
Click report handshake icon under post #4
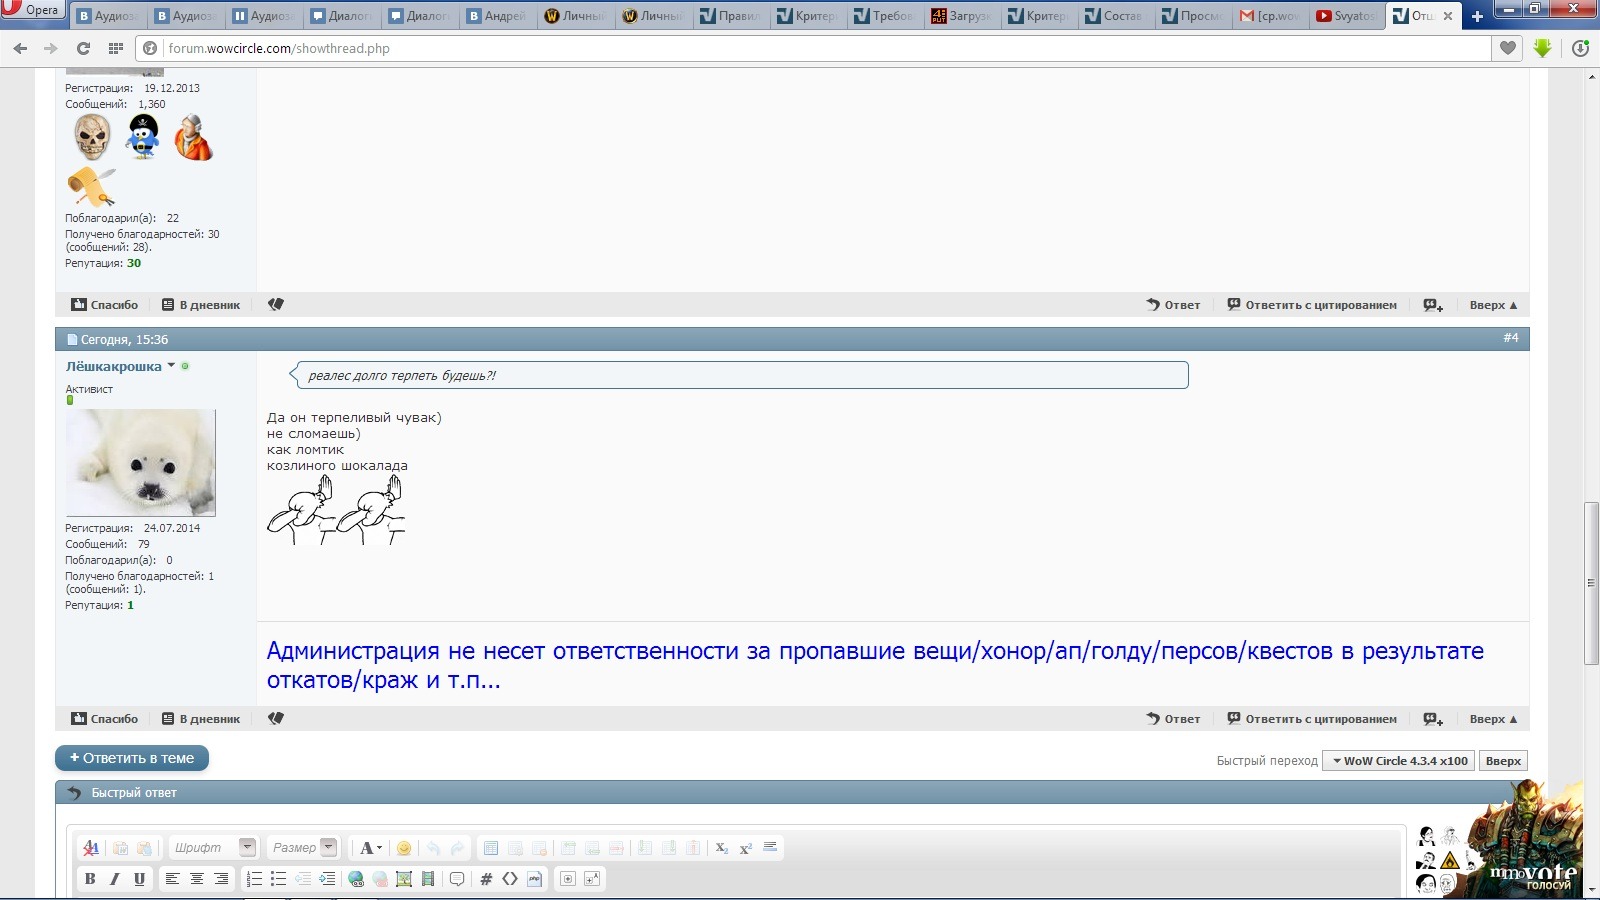pos(276,718)
